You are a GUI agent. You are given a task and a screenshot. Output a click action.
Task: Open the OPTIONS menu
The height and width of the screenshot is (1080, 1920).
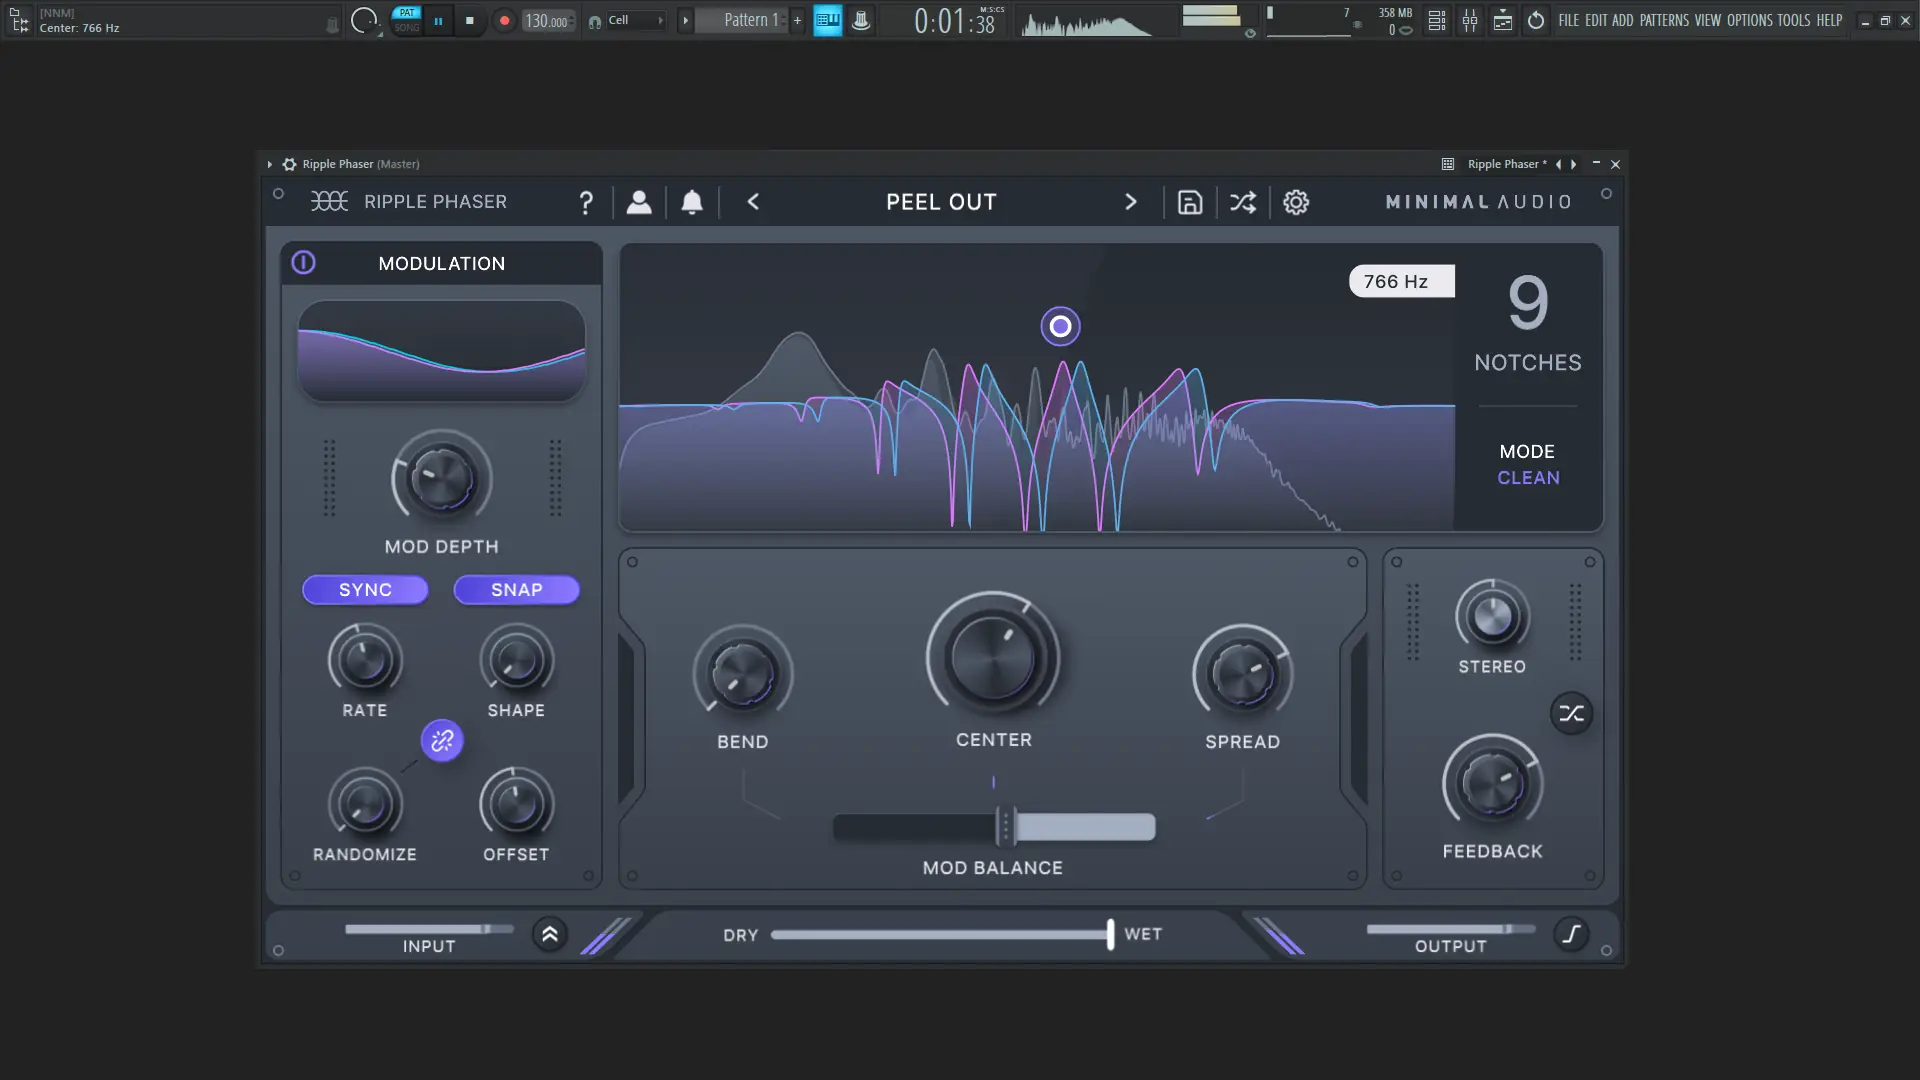click(x=1749, y=20)
